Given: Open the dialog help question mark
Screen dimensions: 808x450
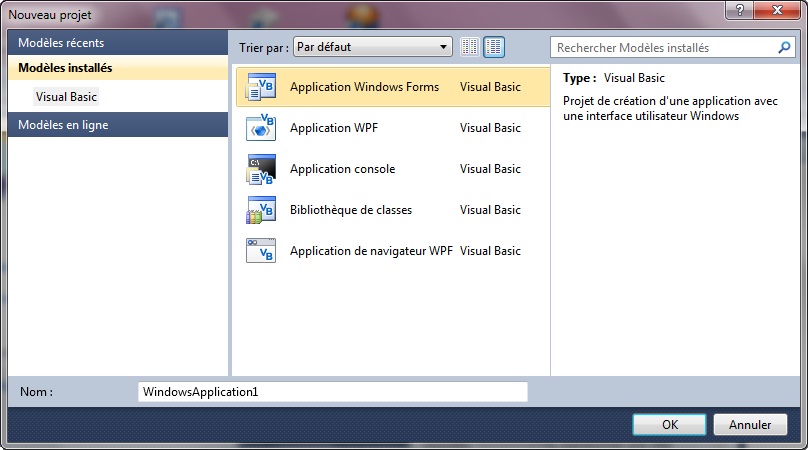Looking at the screenshot, I should tap(739, 10).
